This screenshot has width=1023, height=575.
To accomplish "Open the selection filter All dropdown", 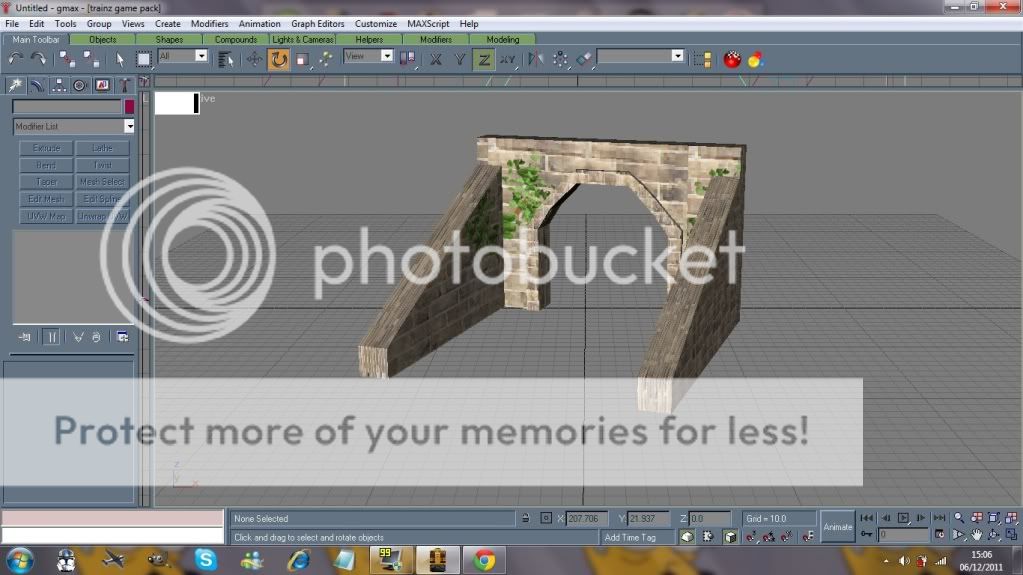I will 183,56.
